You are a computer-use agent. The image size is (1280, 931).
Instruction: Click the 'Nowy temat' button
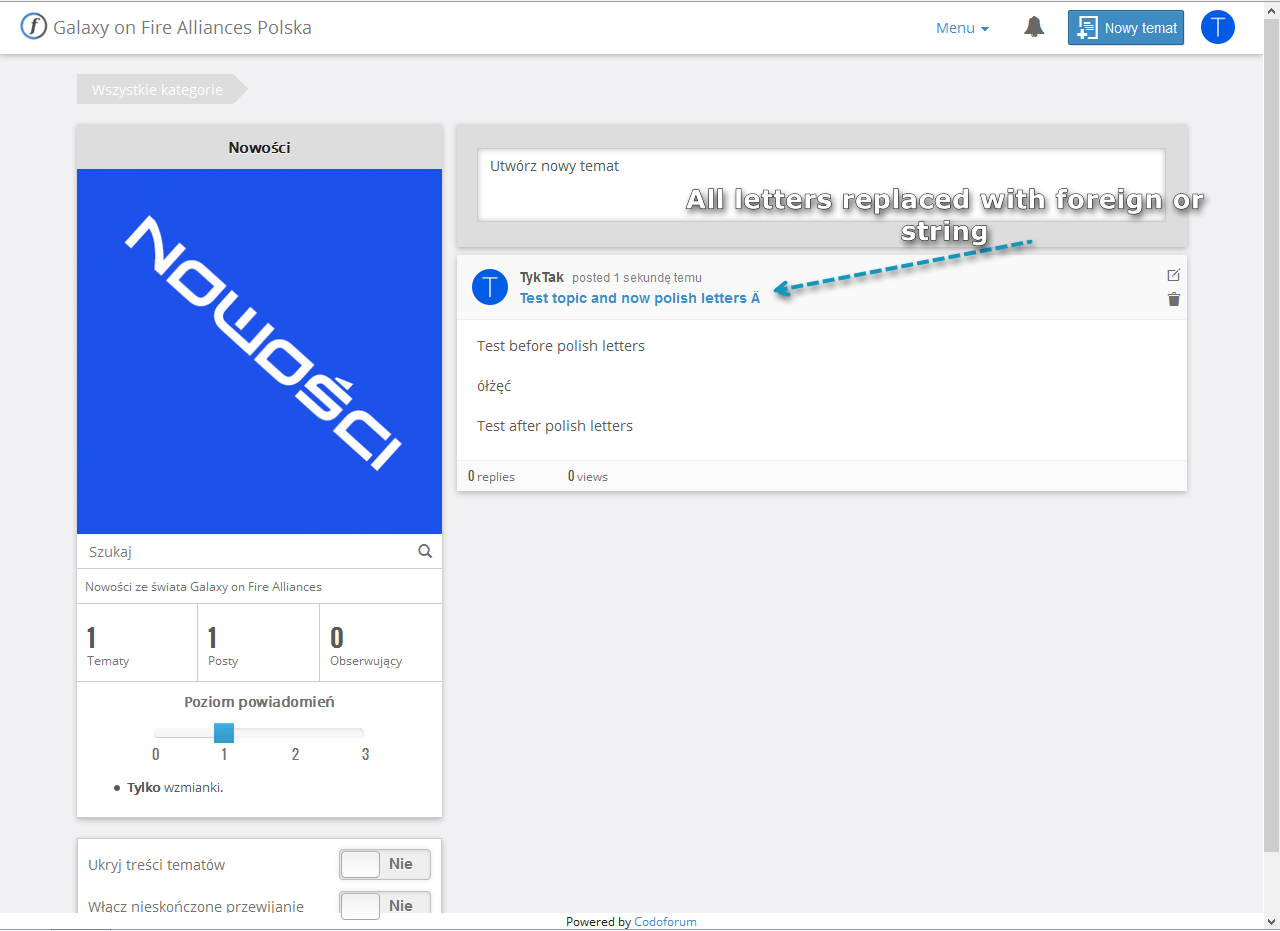[x=1126, y=28]
